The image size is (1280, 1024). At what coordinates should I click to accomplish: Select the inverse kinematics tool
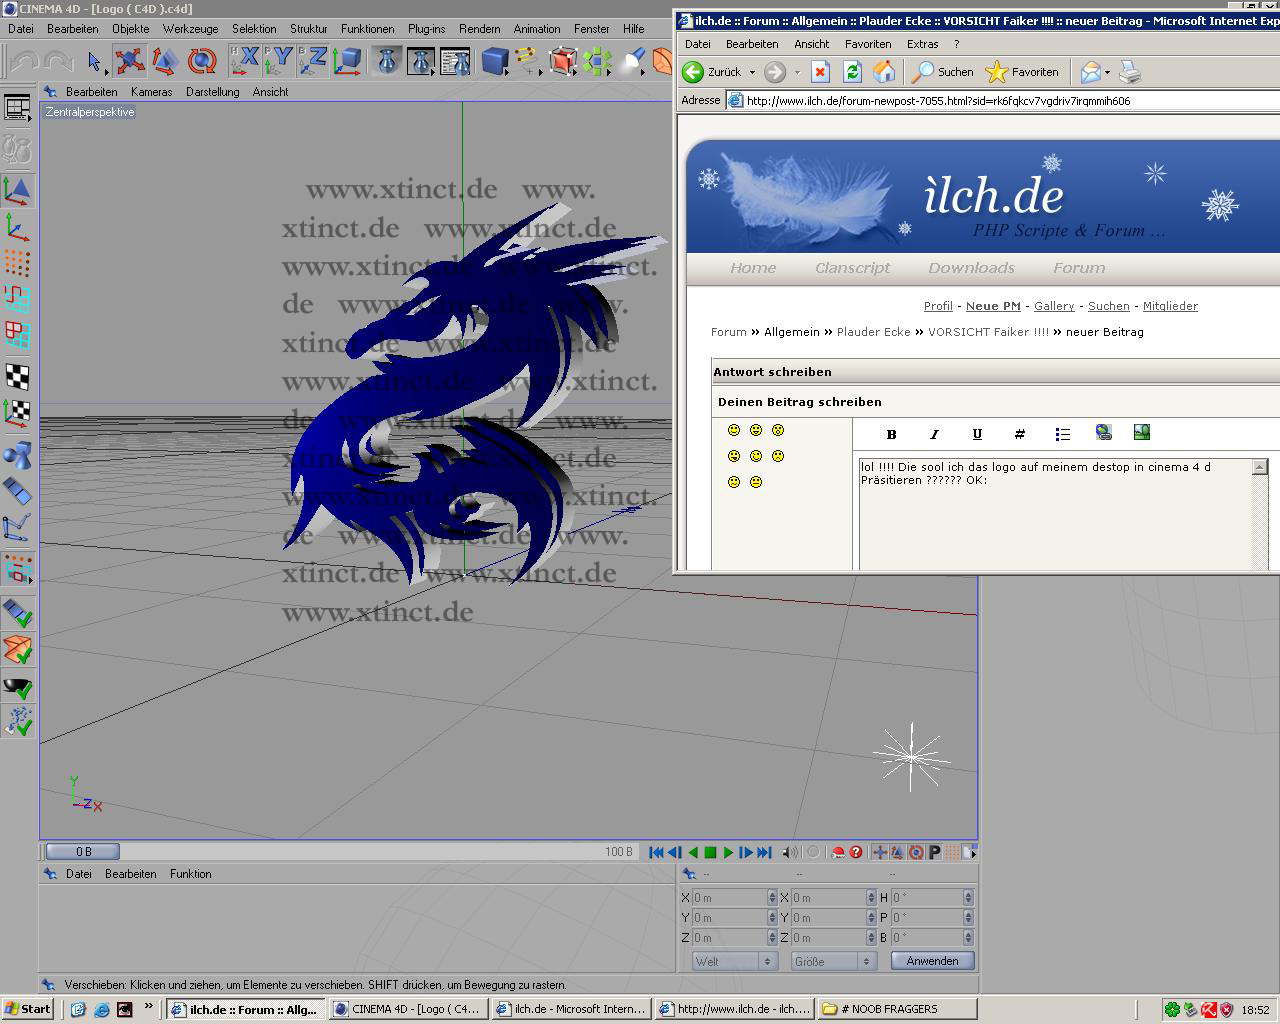pyautogui.click(x=17, y=528)
